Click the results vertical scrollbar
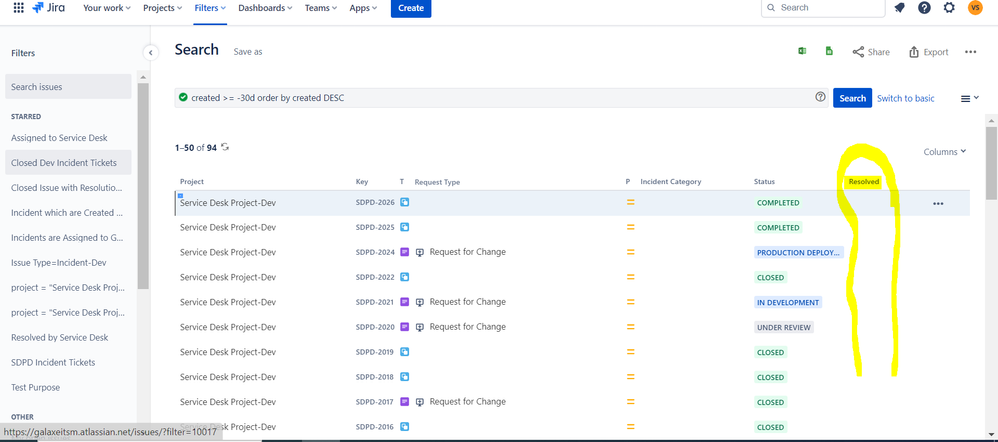The height and width of the screenshot is (442, 998). 991,162
